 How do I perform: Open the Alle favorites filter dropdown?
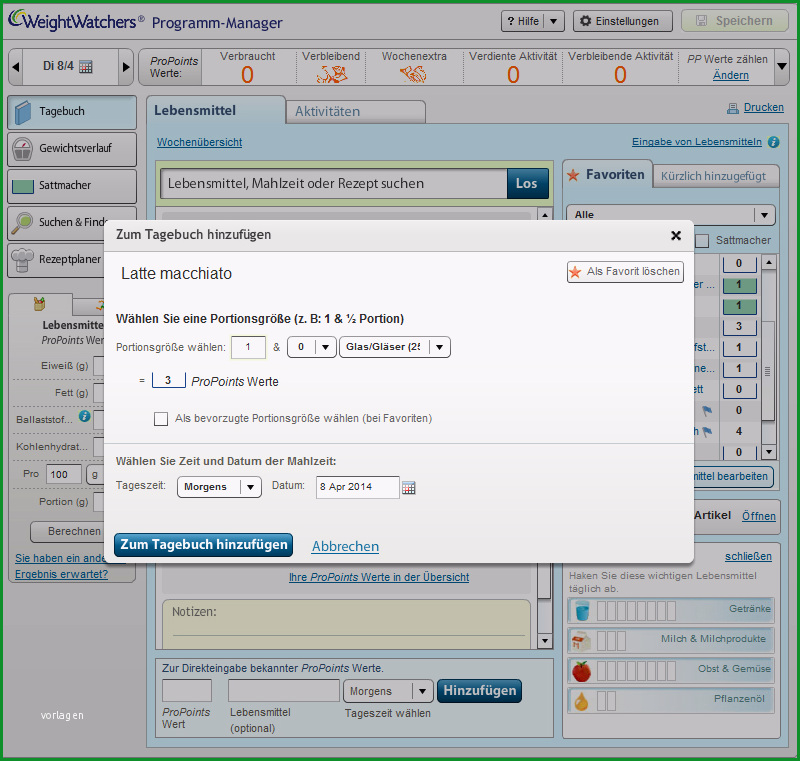tap(670, 215)
